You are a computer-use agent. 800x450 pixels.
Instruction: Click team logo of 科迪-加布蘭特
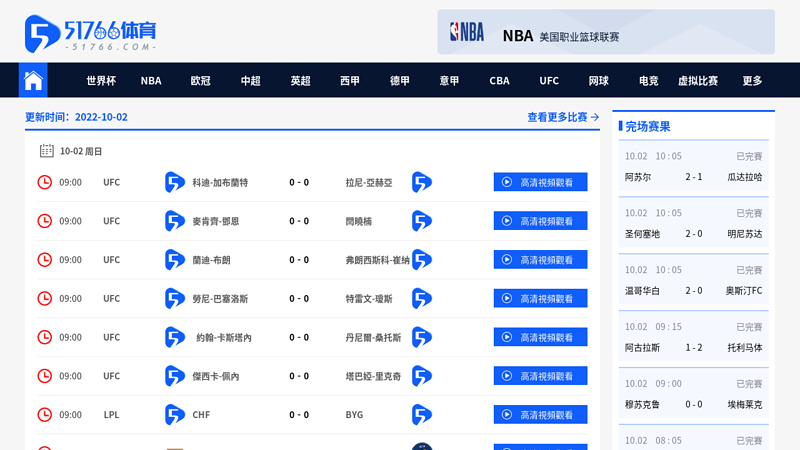[x=174, y=182]
